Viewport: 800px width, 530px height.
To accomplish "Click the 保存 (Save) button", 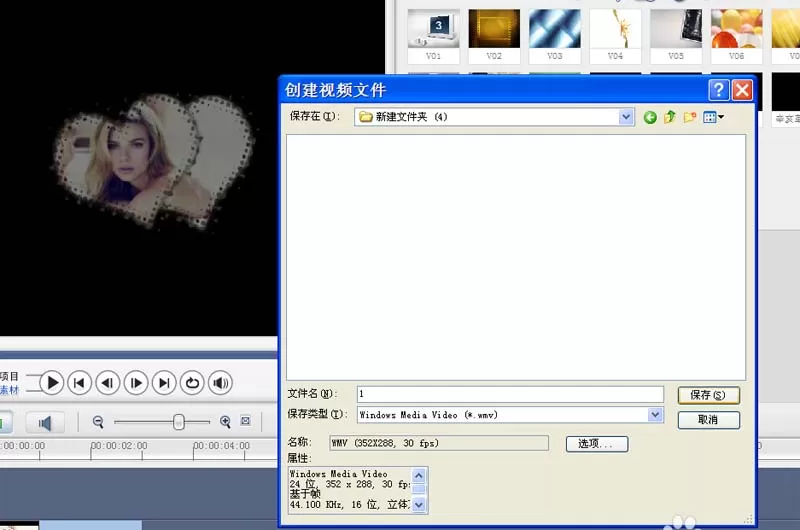I will [x=708, y=395].
